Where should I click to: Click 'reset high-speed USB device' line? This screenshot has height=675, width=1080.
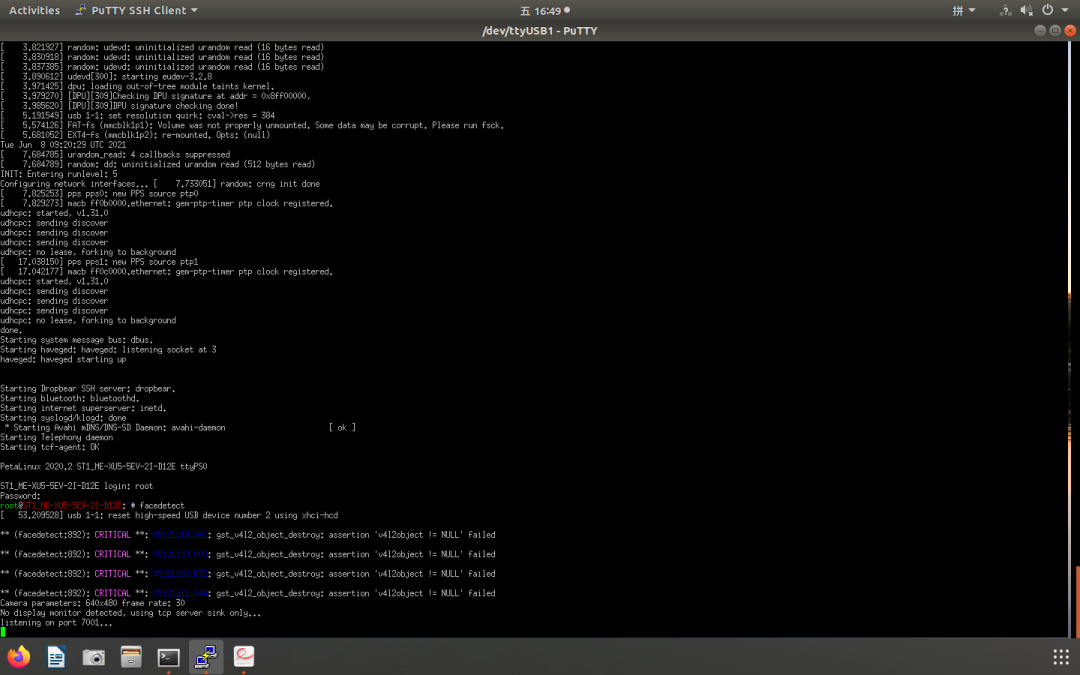point(169,515)
